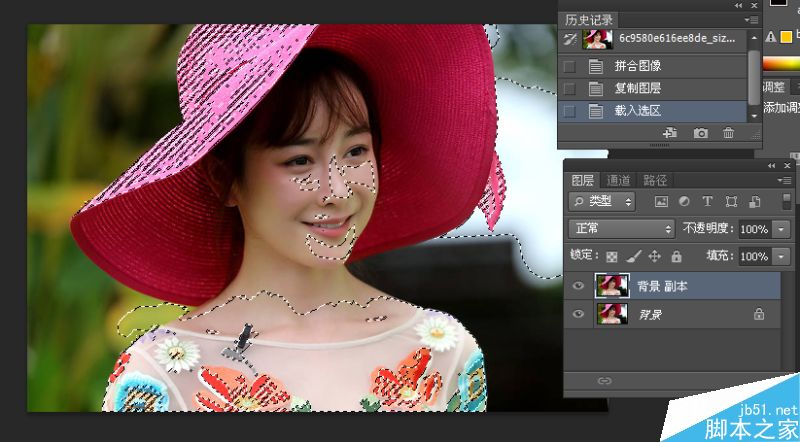Set history brush source for 拼合图像
800x442 pixels.
569,66
